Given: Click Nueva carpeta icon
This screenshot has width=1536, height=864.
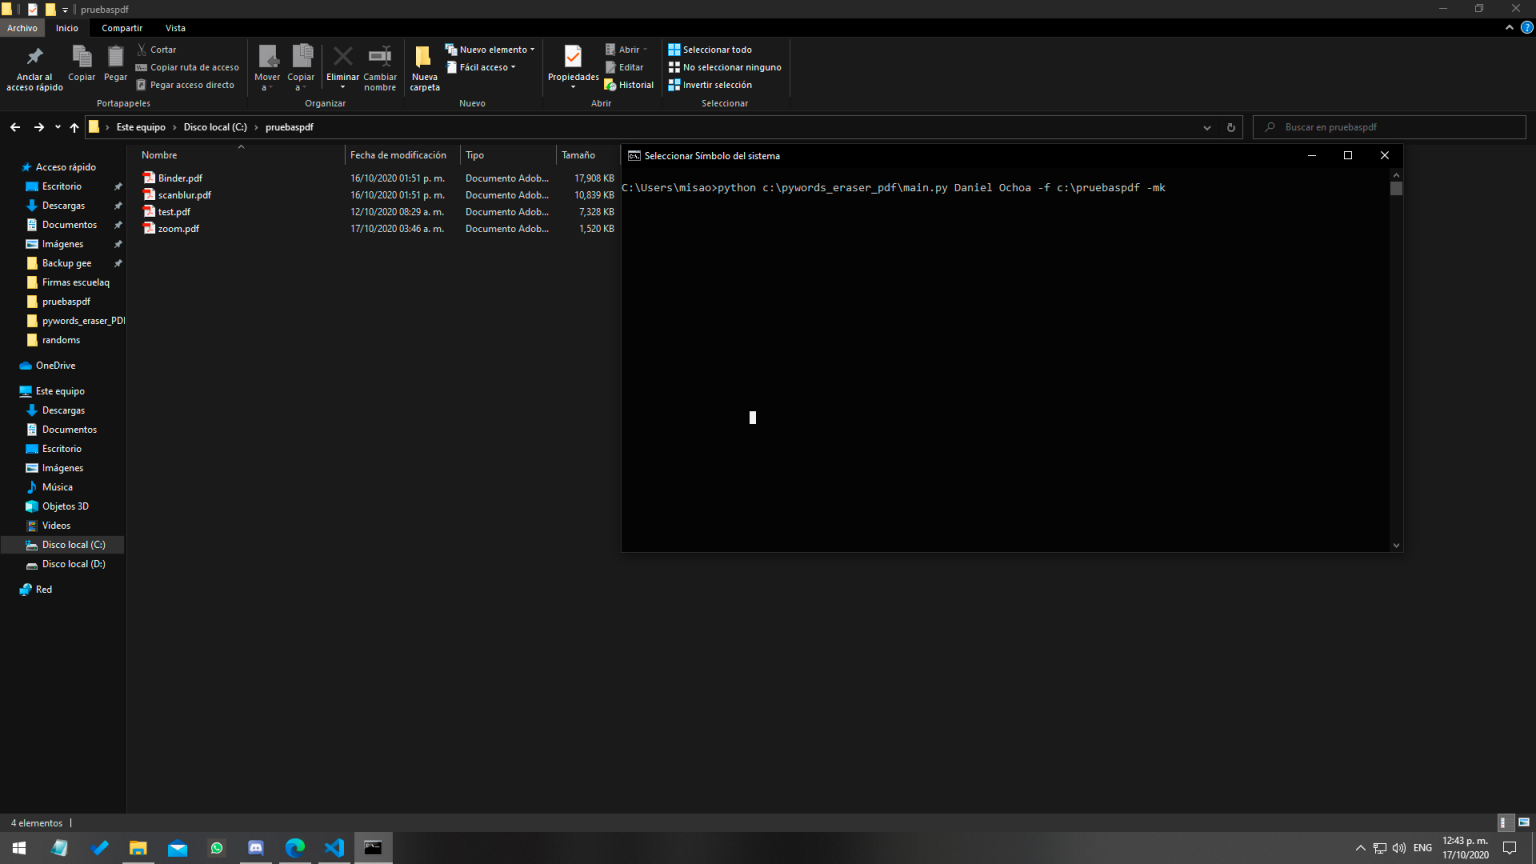Looking at the screenshot, I should [424, 58].
